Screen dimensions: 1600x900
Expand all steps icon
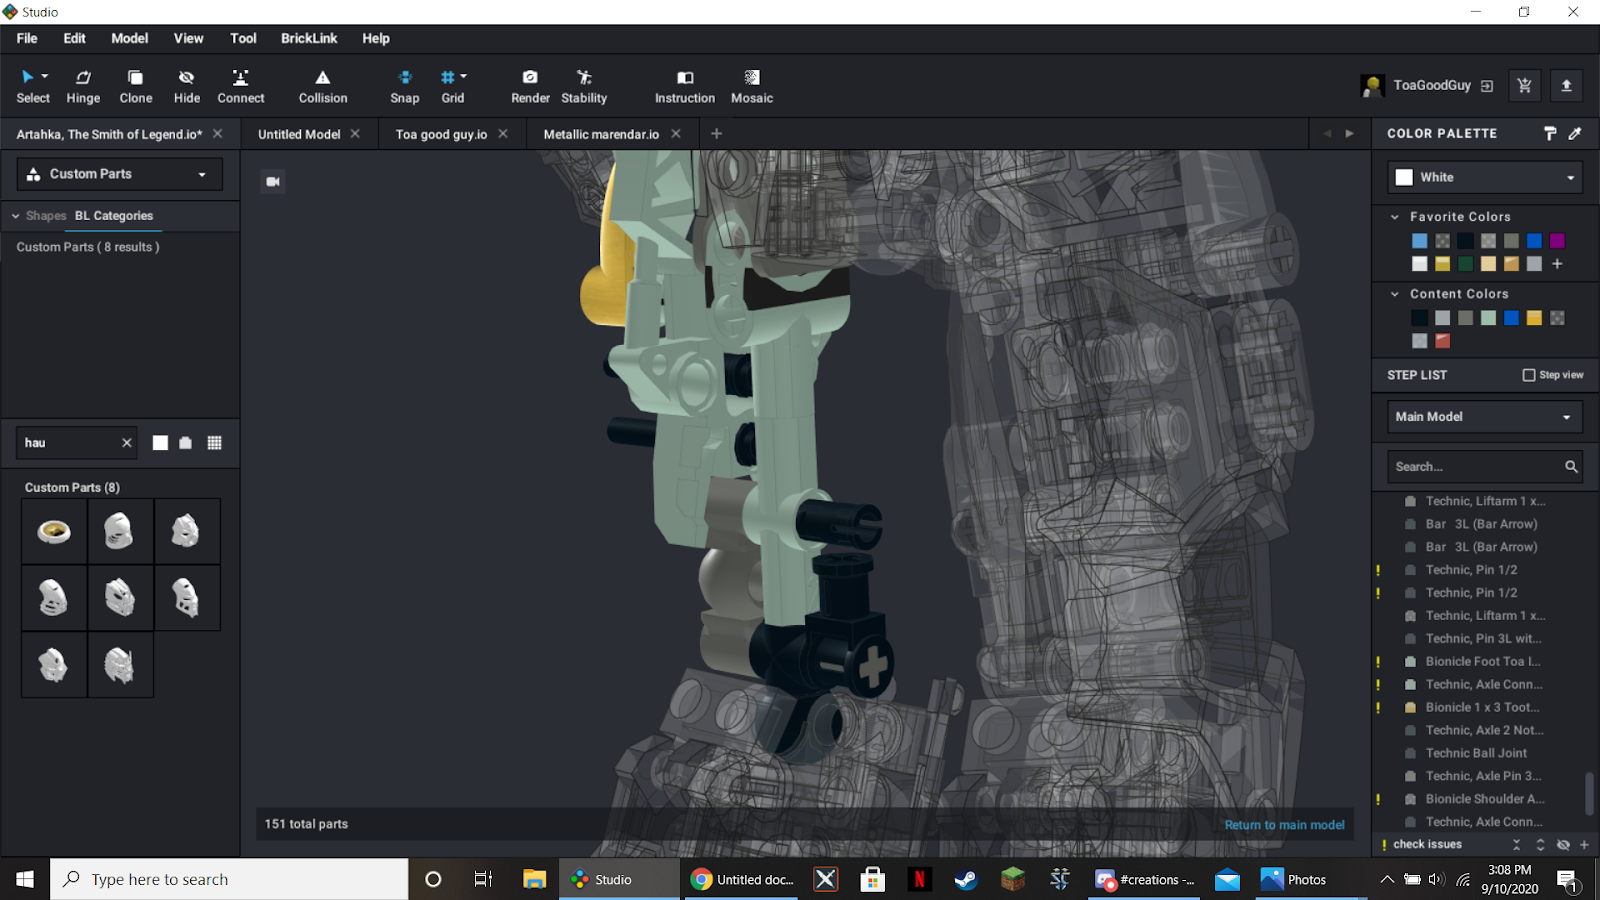1540,845
